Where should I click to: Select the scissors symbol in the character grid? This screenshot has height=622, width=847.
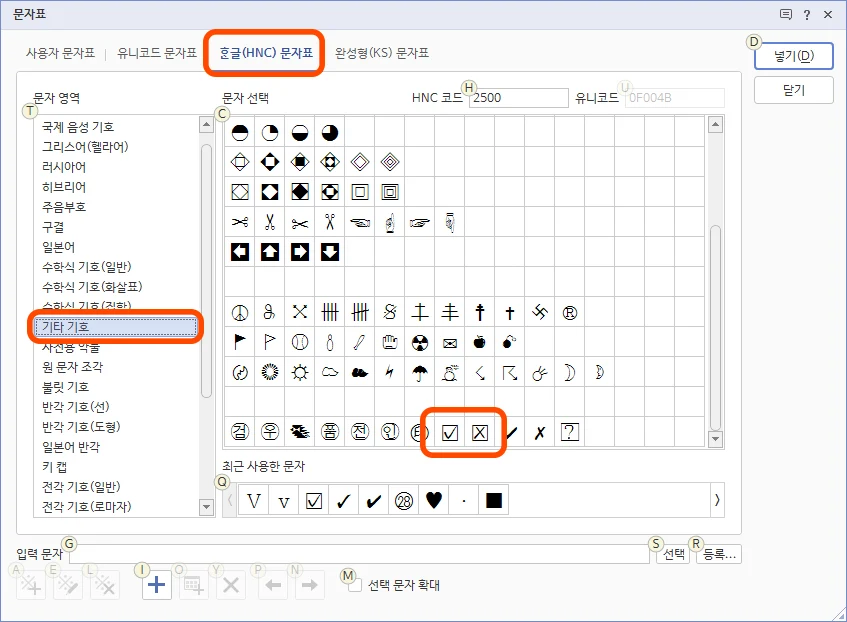pos(240,221)
